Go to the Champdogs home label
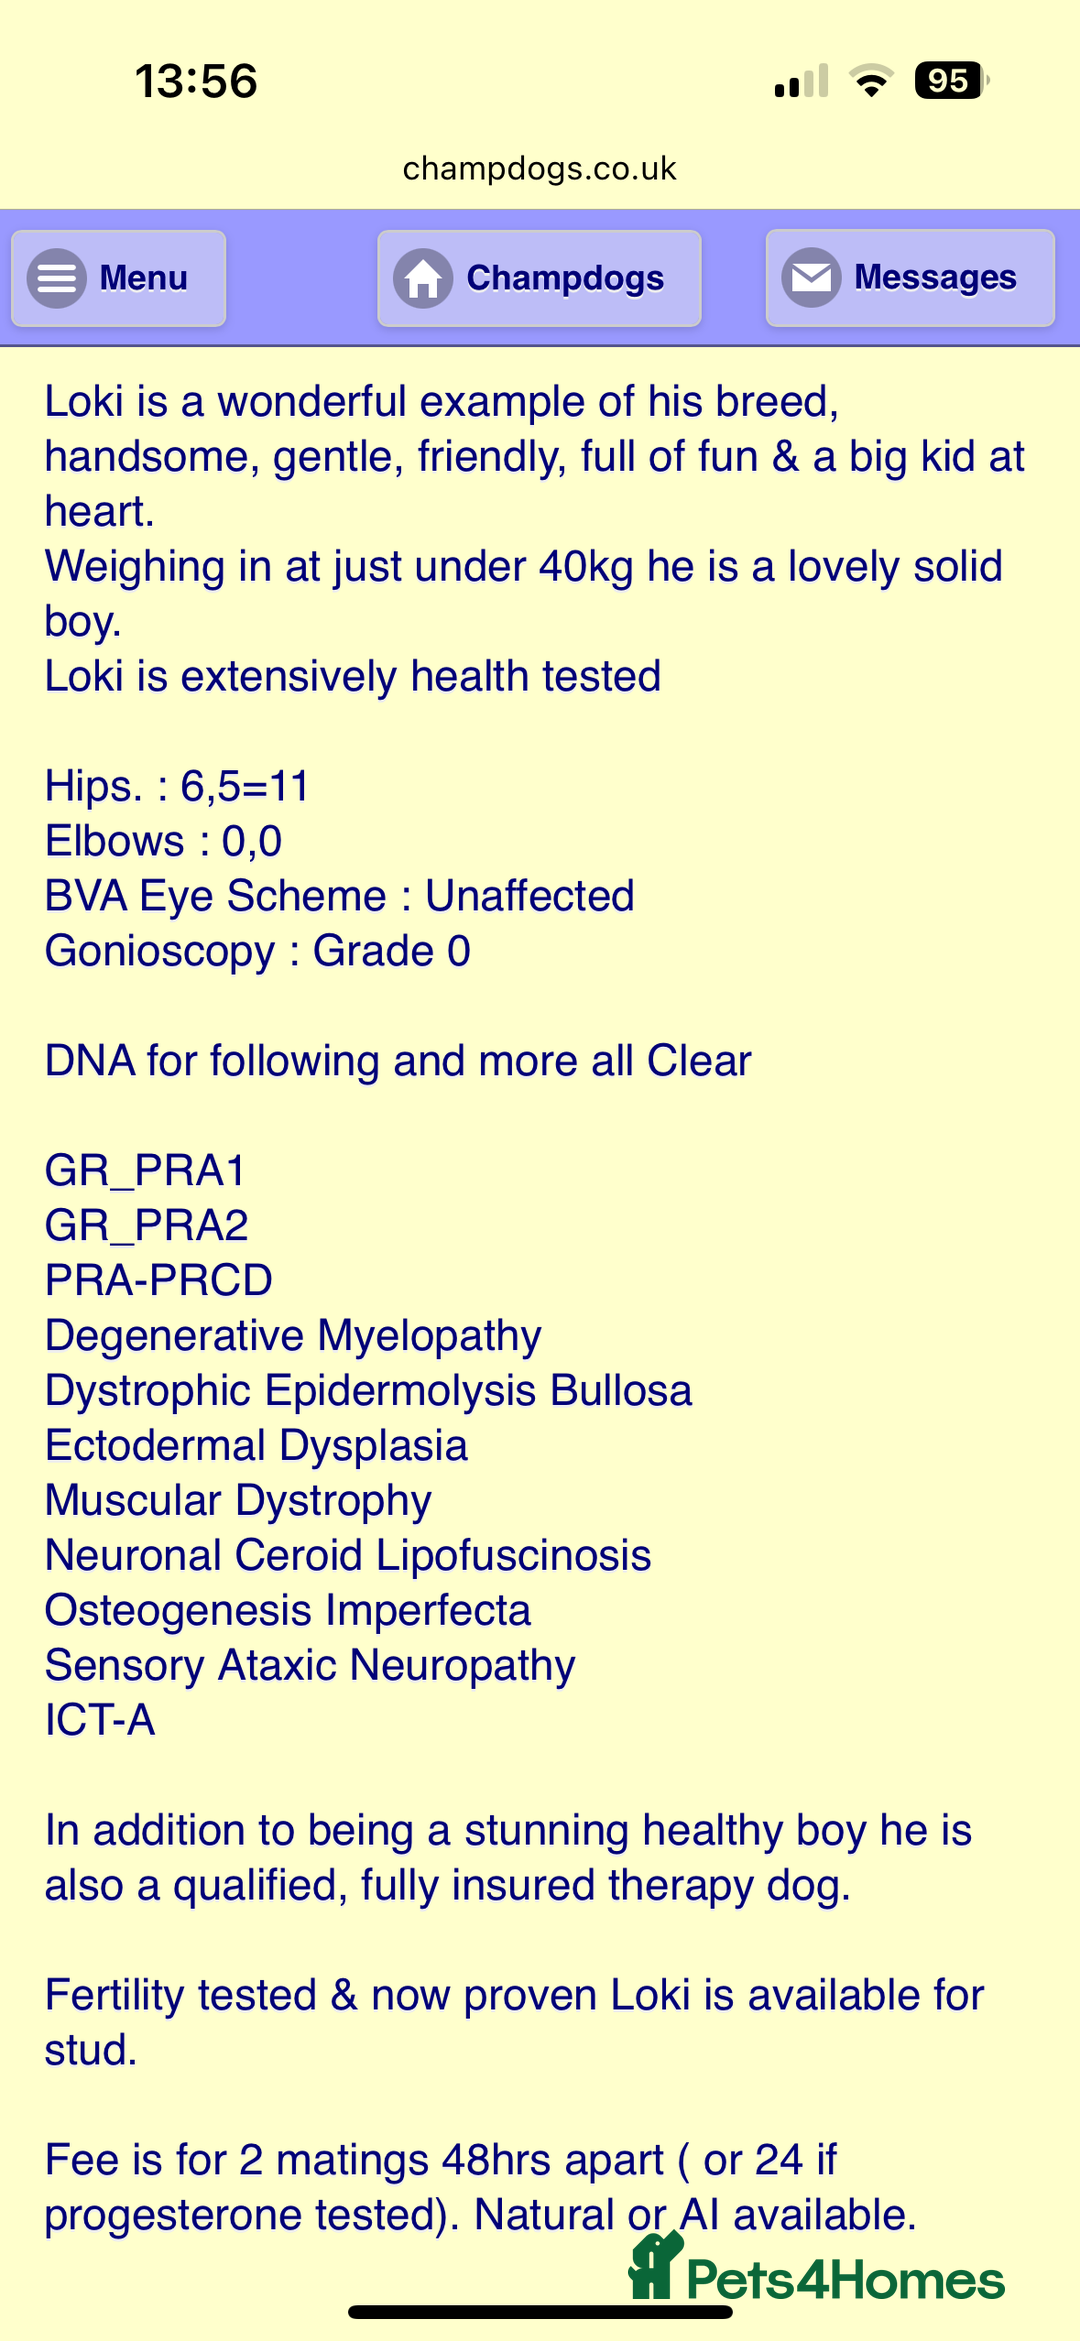This screenshot has height=2341, width=1080. coord(565,278)
